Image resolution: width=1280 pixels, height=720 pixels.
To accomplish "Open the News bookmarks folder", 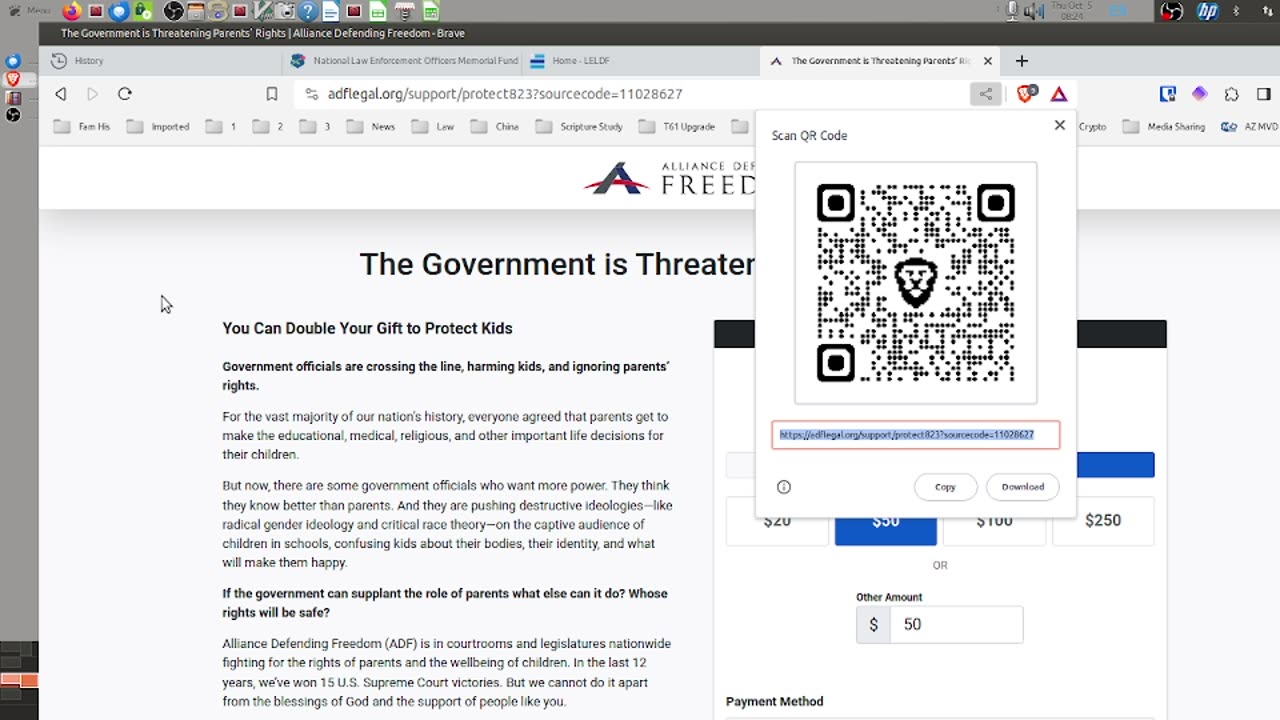I will pos(371,127).
